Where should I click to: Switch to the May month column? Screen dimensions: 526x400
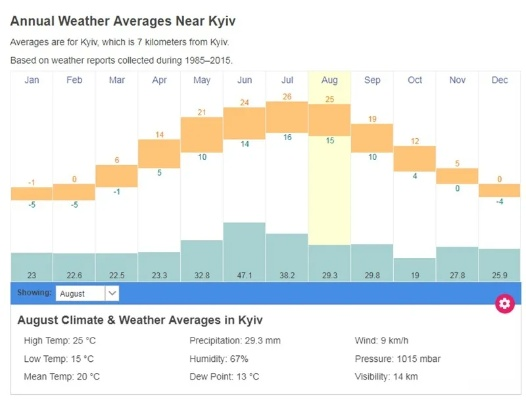point(202,80)
